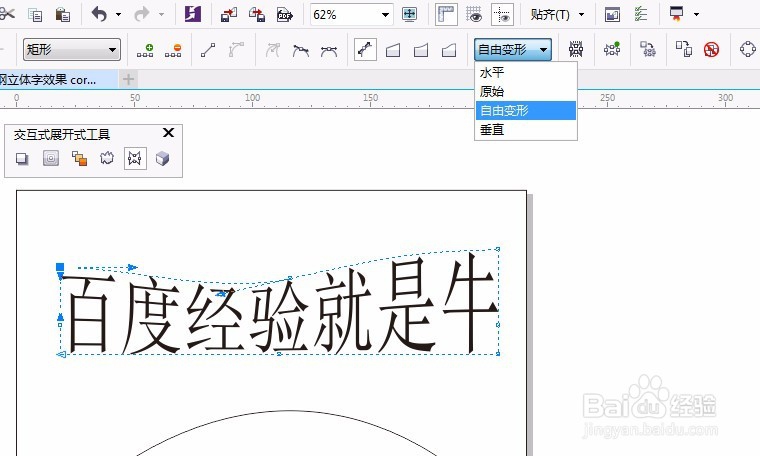Click the top-left blue envelope node

pyautogui.click(x=60, y=267)
